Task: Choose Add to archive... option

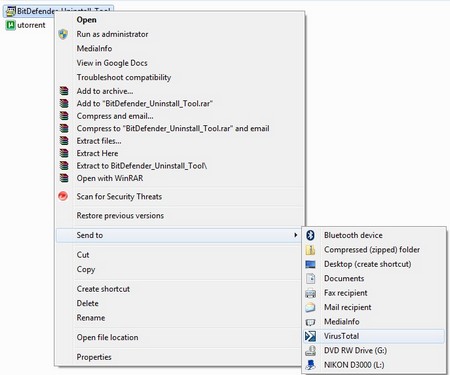Action: 105,91
